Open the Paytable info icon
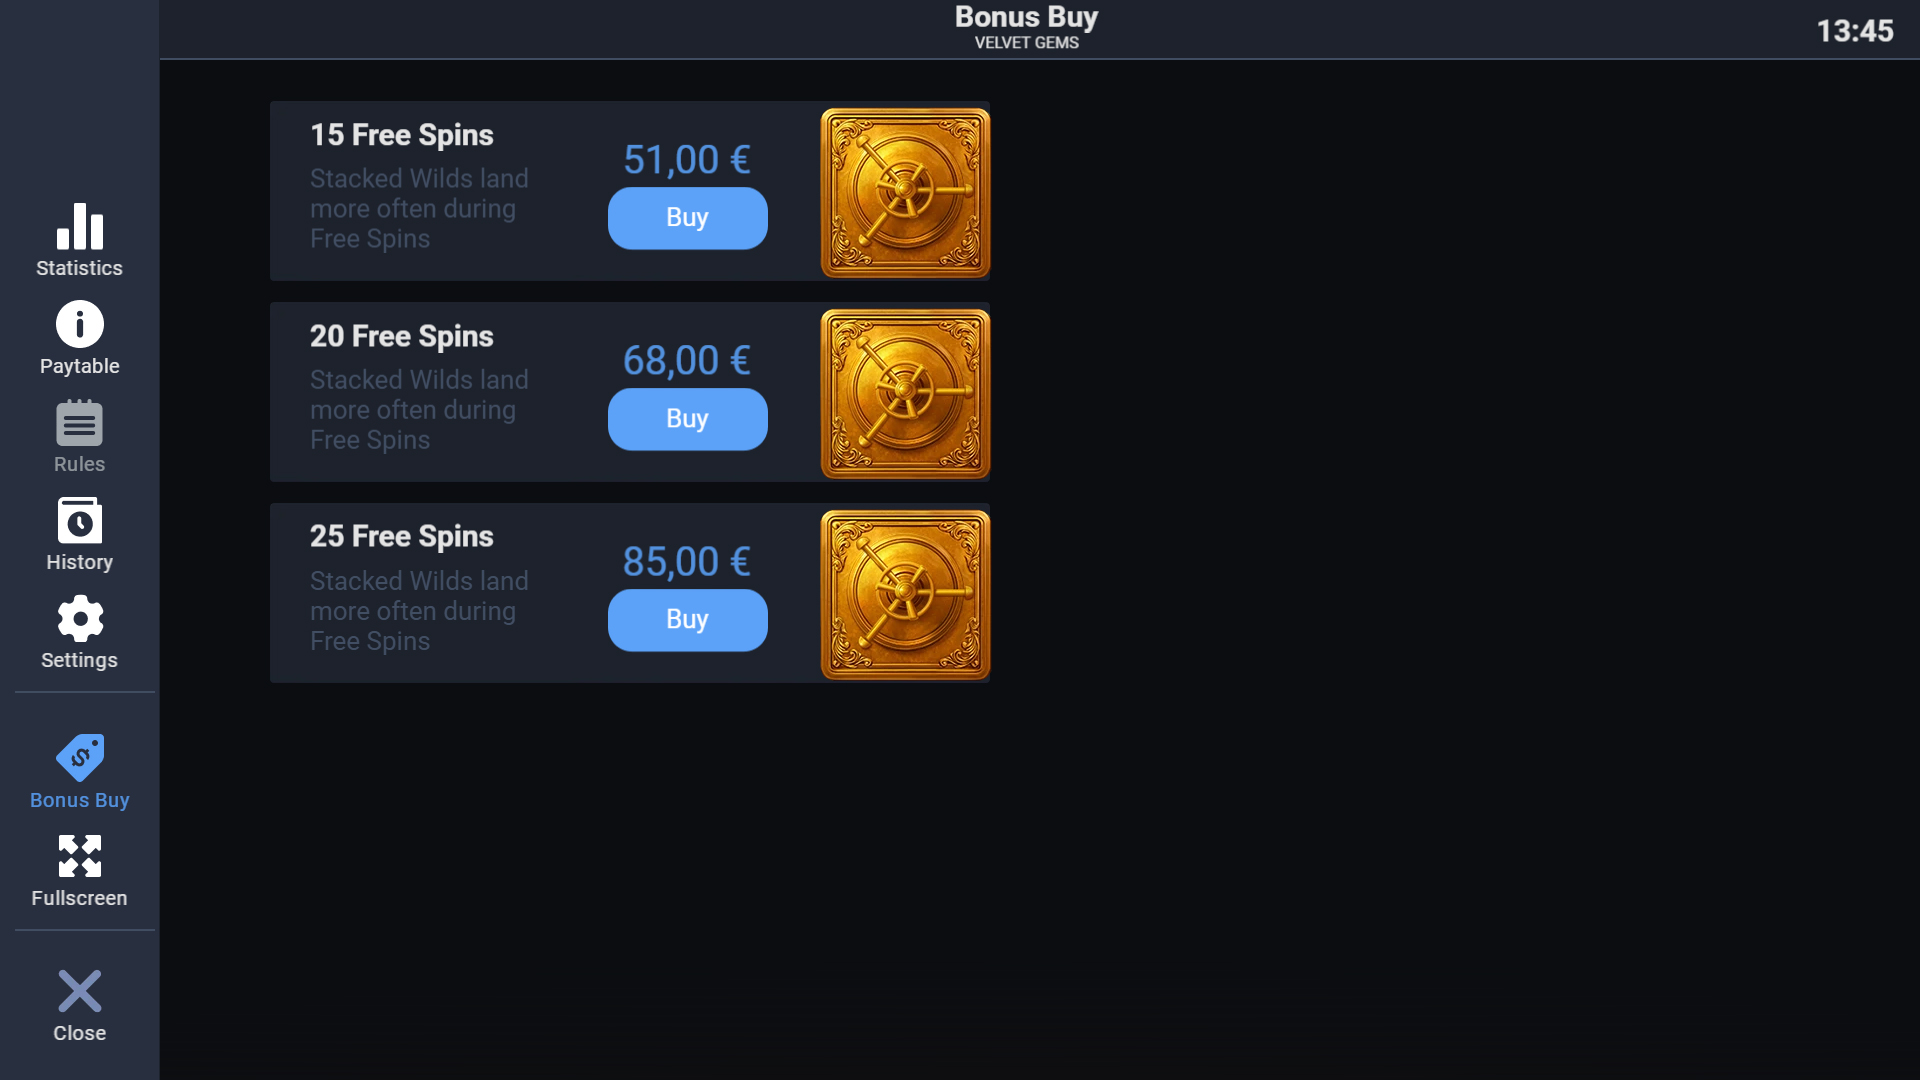The image size is (1920, 1080). coord(80,325)
